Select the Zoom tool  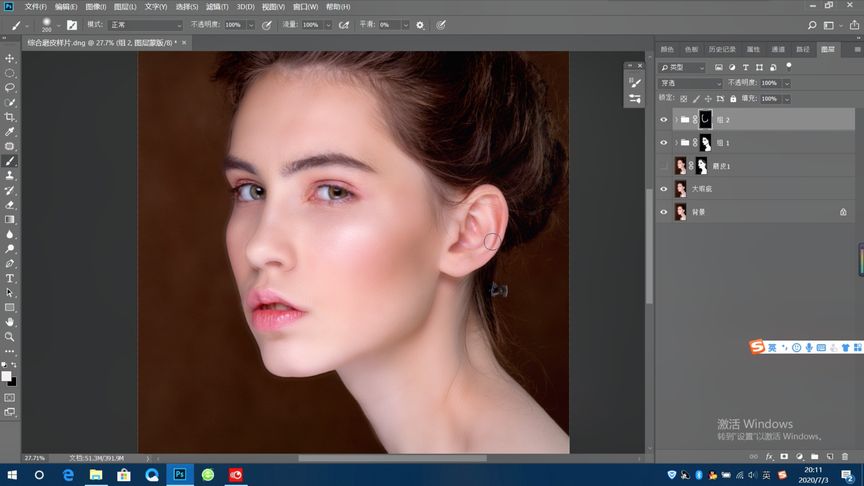point(10,337)
